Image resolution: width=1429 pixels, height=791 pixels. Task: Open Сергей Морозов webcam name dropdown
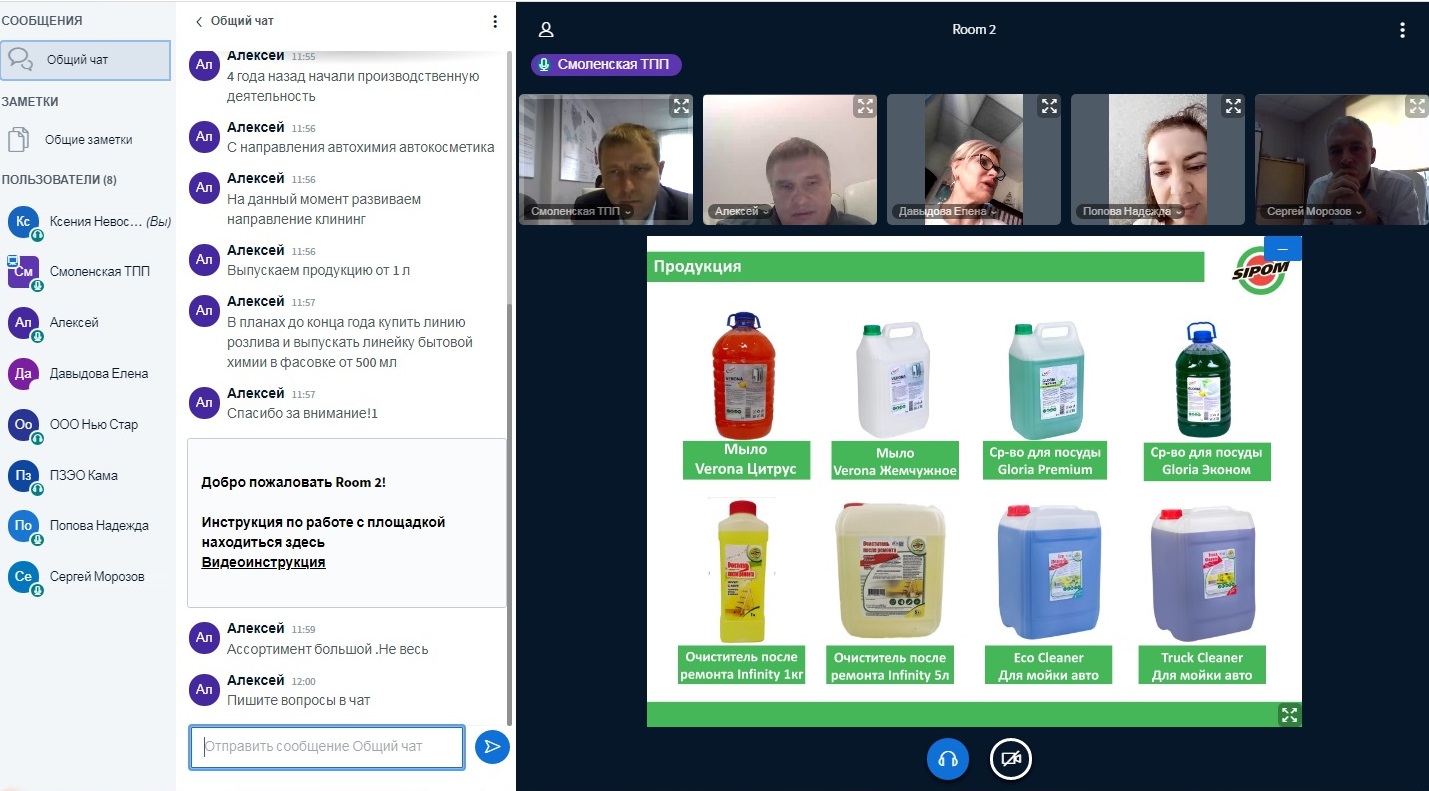[1314, 212]
